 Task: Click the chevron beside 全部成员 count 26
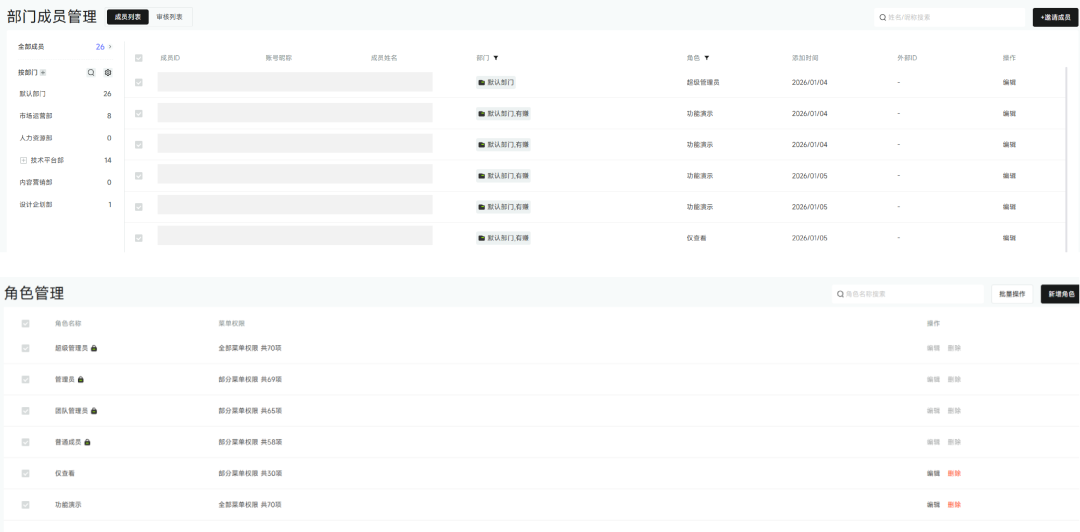[x=110, y=47]
